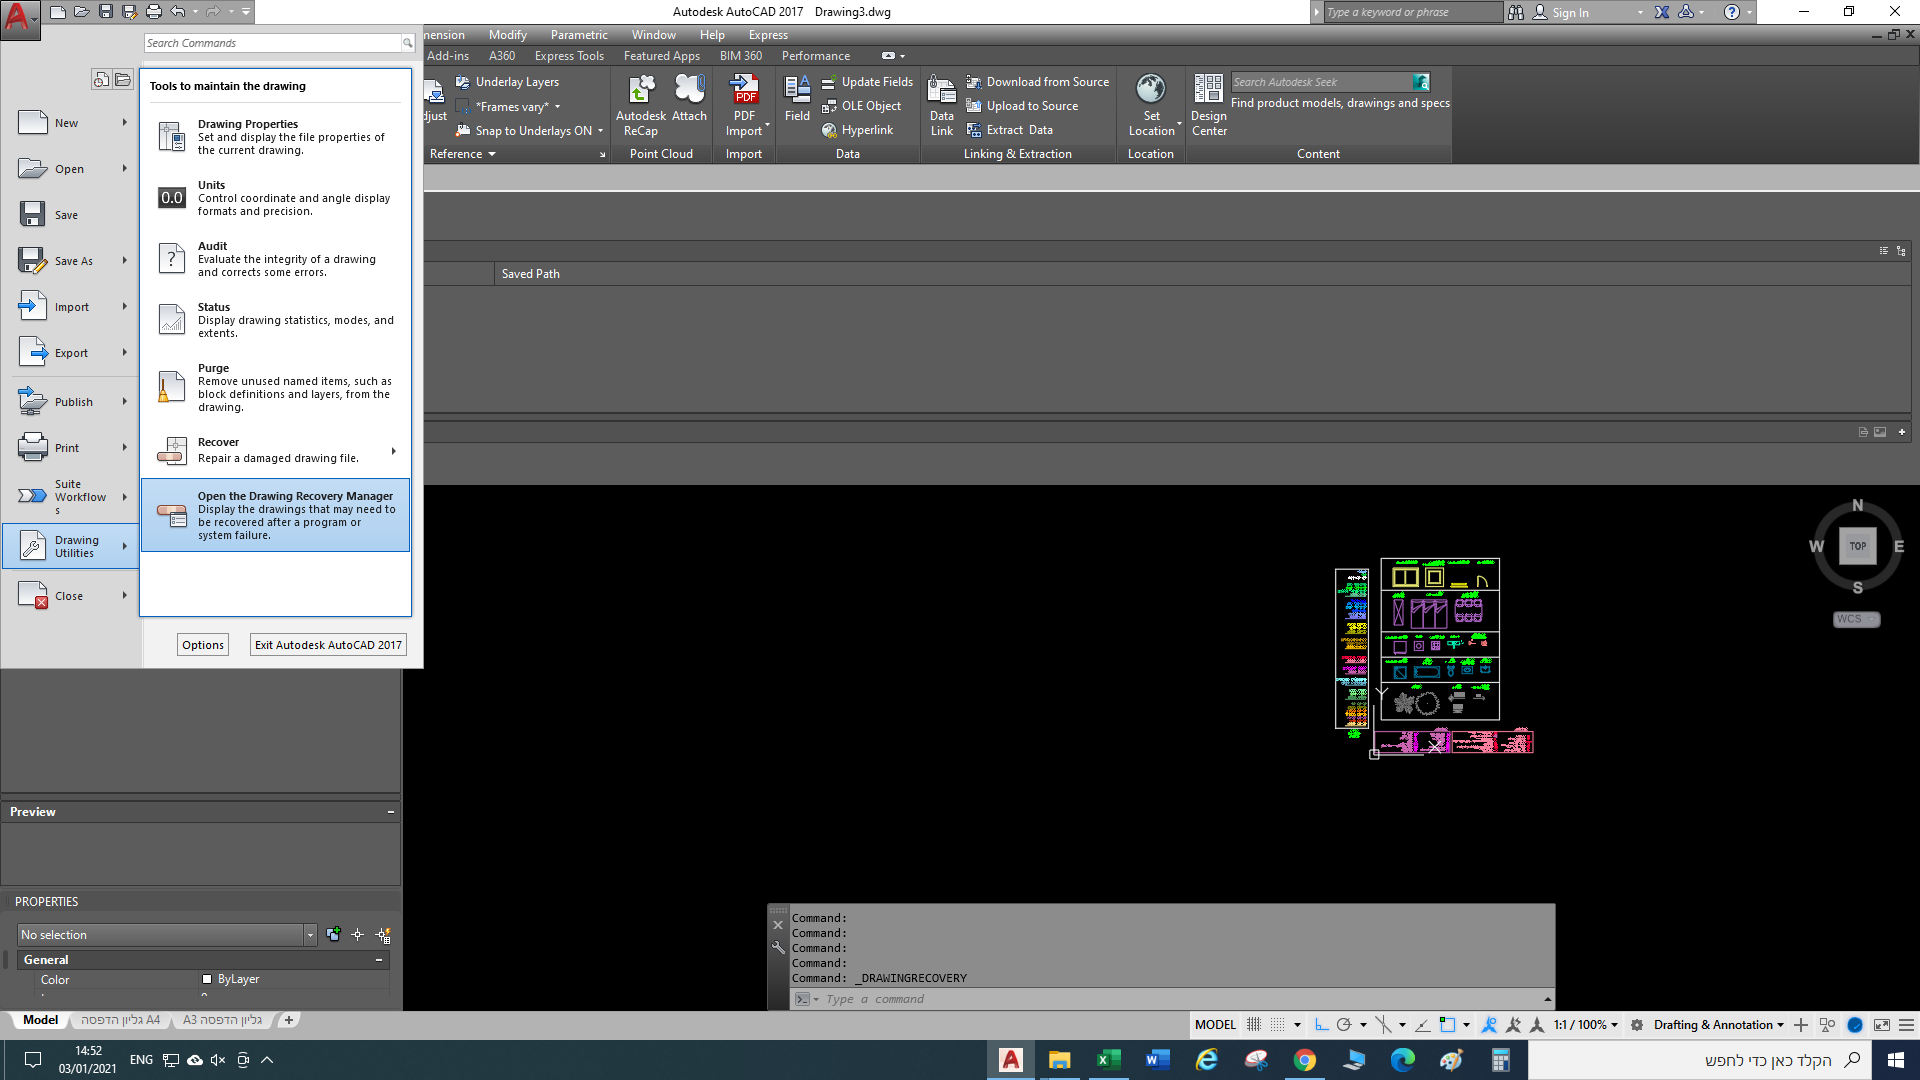Toggle drawing grid display in status bar
Image resolution: width=1920 pixels, height=1080 pixels.
pos(1254,1024)
